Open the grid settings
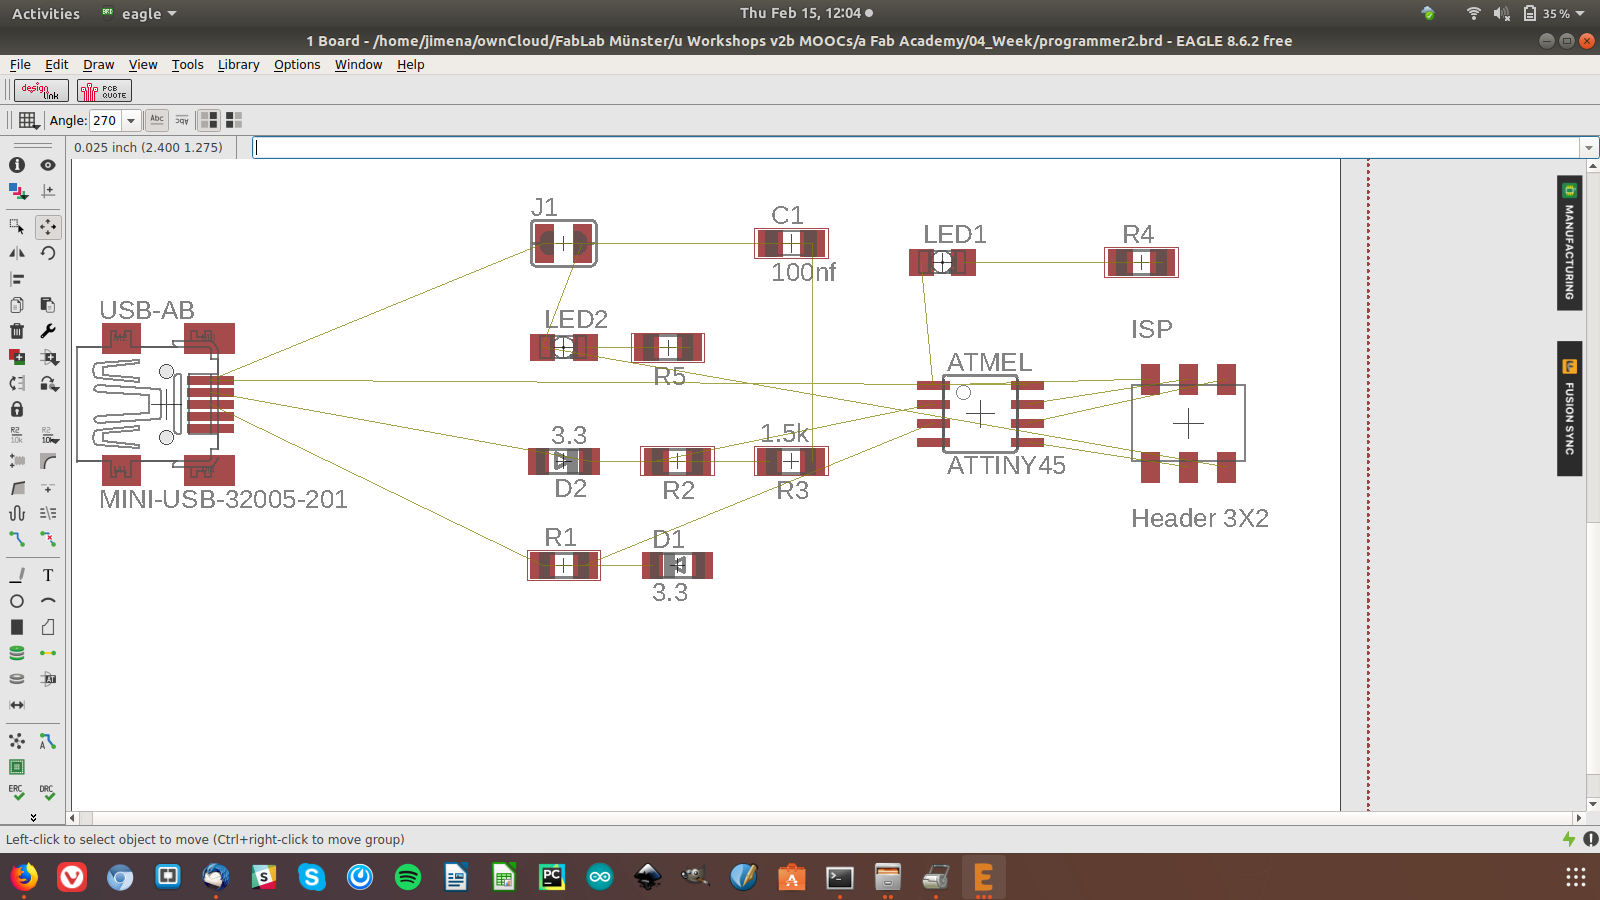This screenshot has width=1600, height=900. [28, 120]
